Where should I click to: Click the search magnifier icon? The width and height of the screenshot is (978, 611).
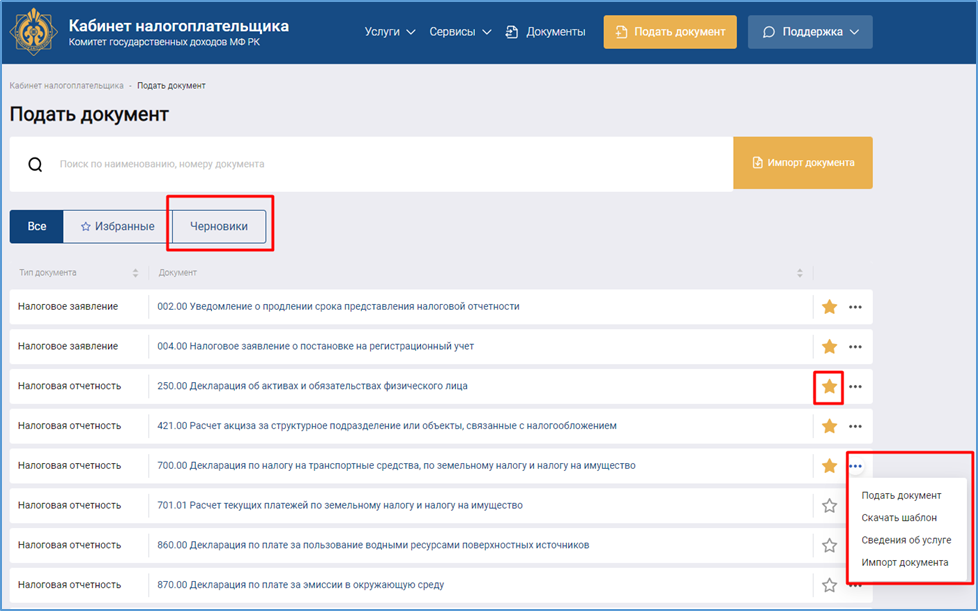point(35,165)
